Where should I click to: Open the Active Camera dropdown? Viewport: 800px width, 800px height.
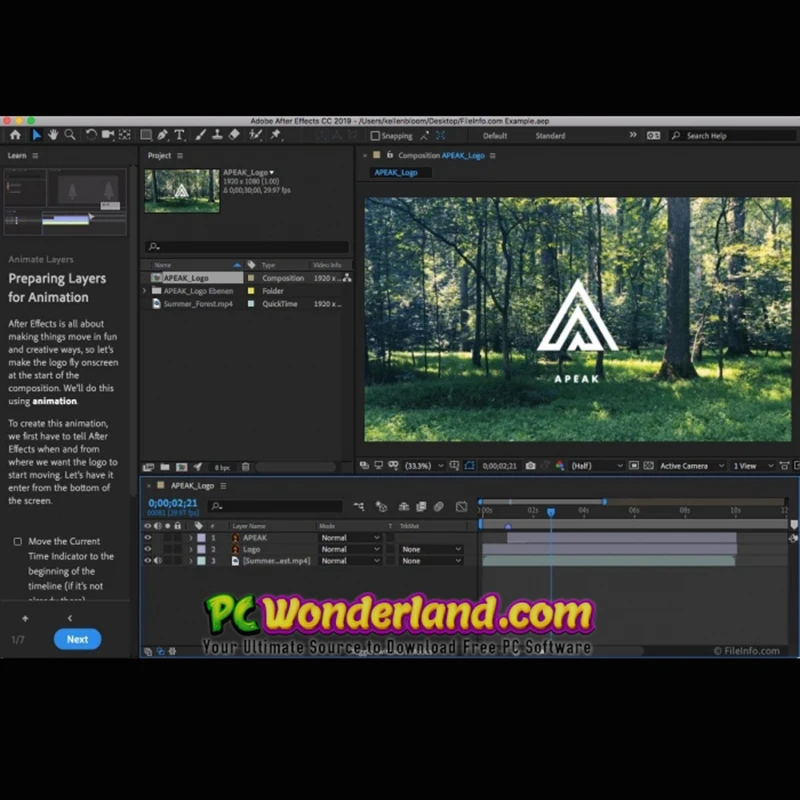click(692, 466)
